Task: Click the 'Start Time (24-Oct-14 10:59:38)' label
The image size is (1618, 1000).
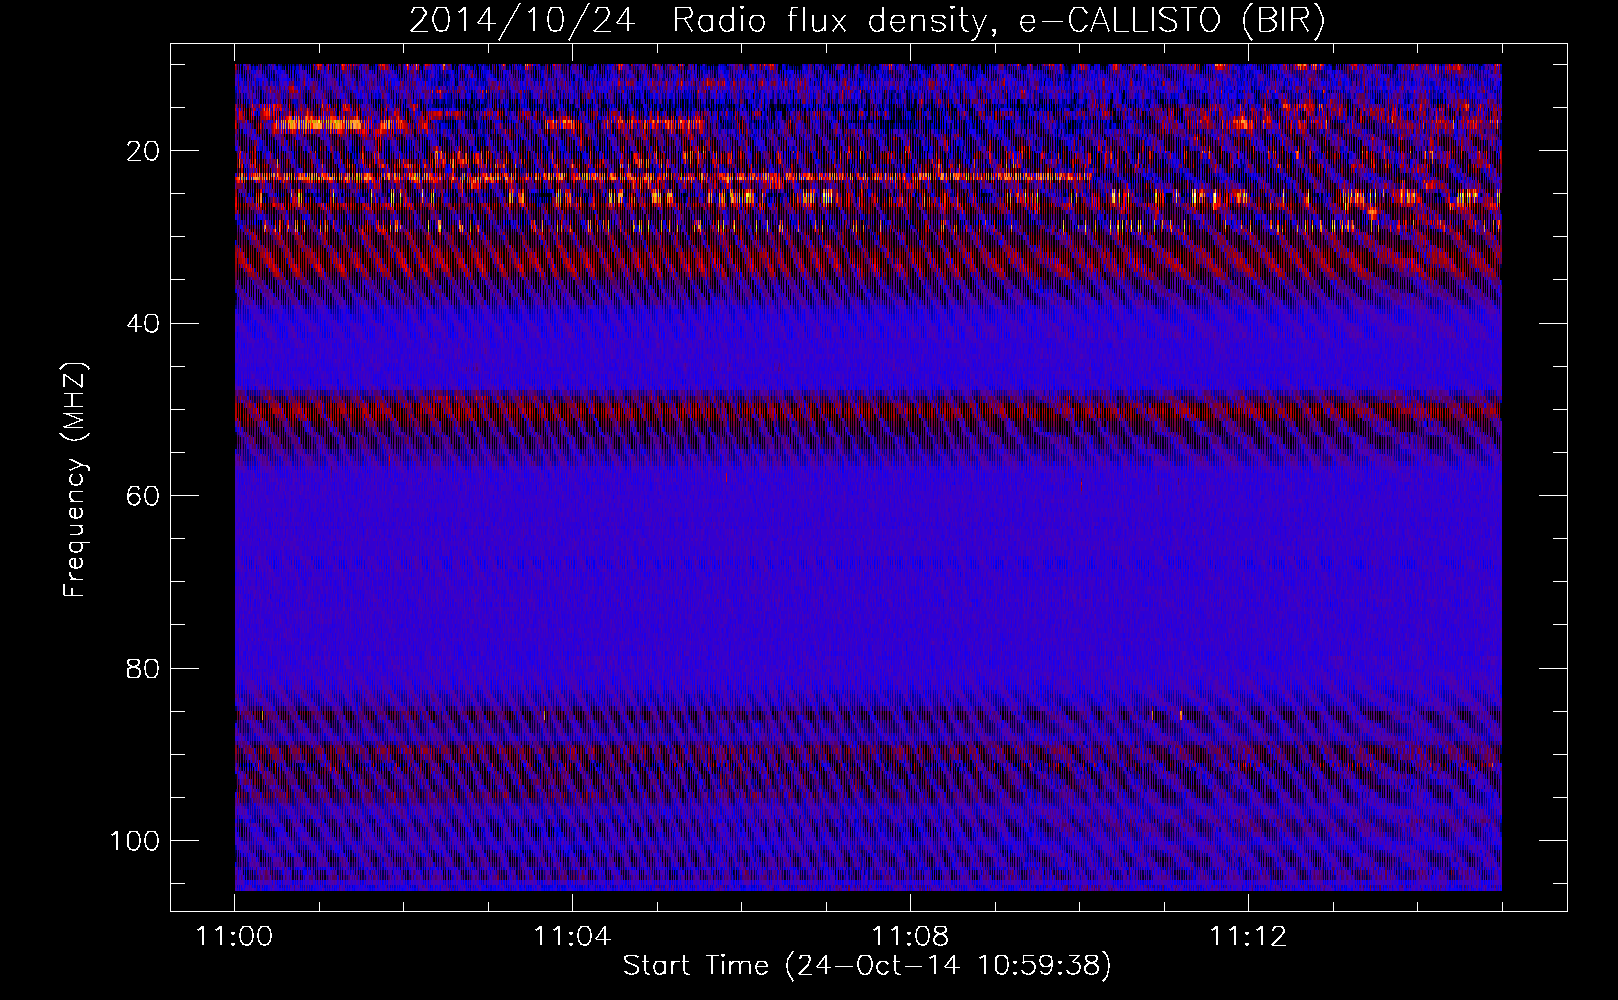Action: click(x=867, y=966)
